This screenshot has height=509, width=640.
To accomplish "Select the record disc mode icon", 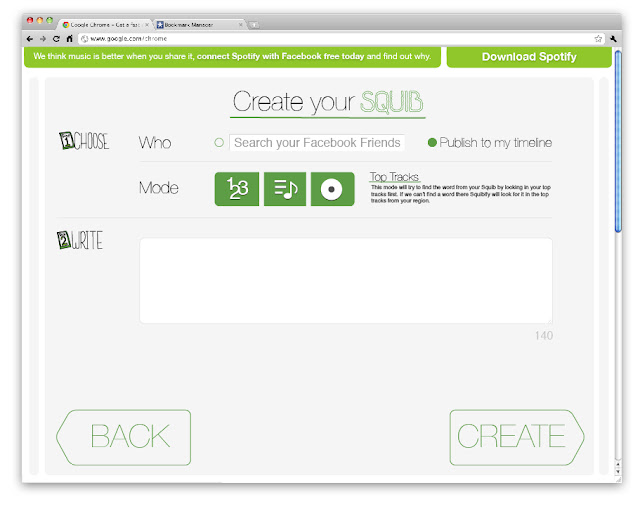I will [333, 189].
